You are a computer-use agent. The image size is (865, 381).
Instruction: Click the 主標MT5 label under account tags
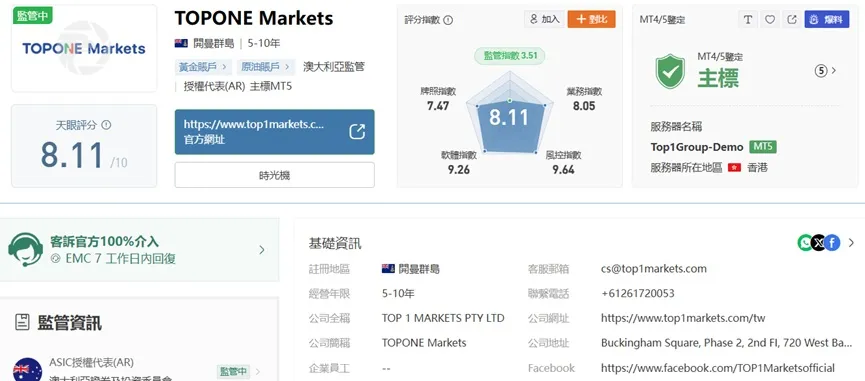click(271, 87)
